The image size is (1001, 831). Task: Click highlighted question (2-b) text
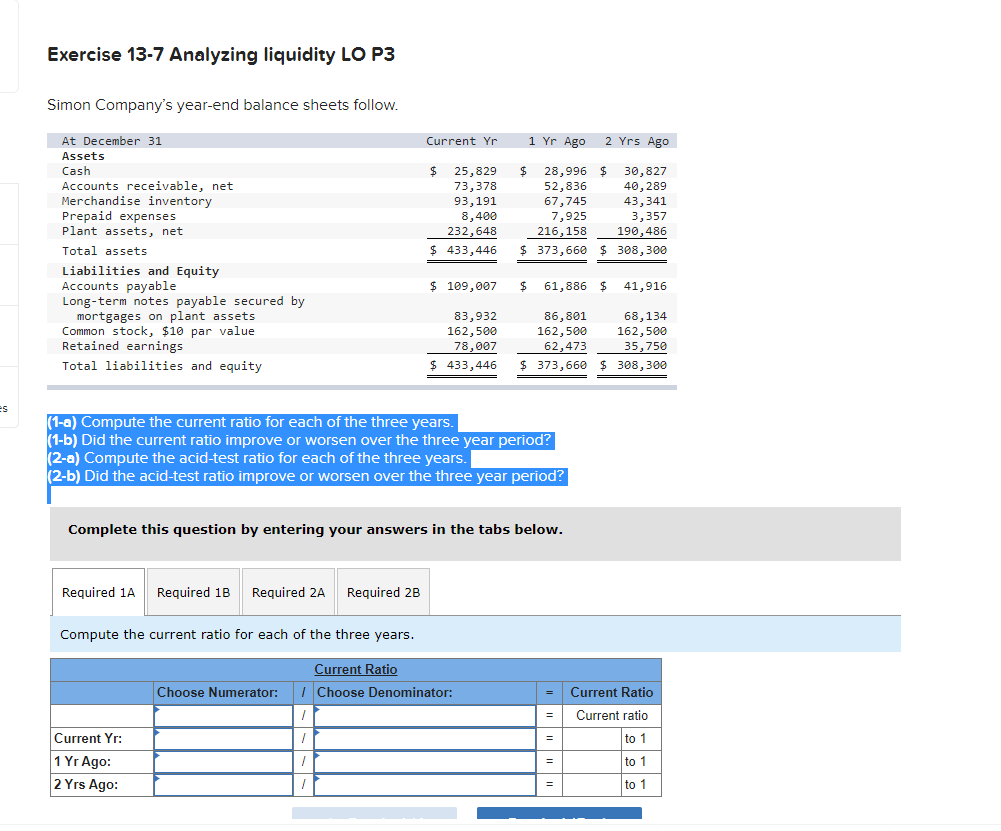coord(306,476)
